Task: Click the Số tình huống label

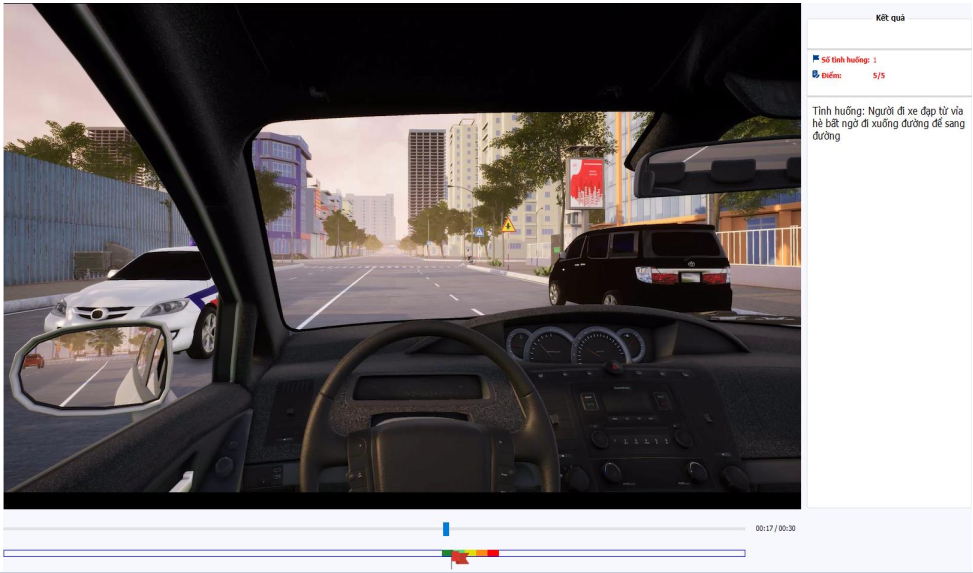Action: click(845, 60)
